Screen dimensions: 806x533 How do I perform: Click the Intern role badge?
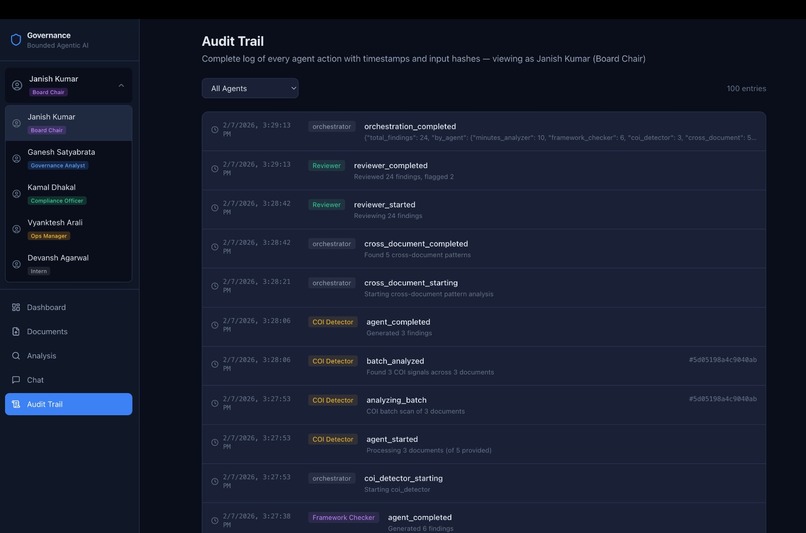[x=39, y=271]
